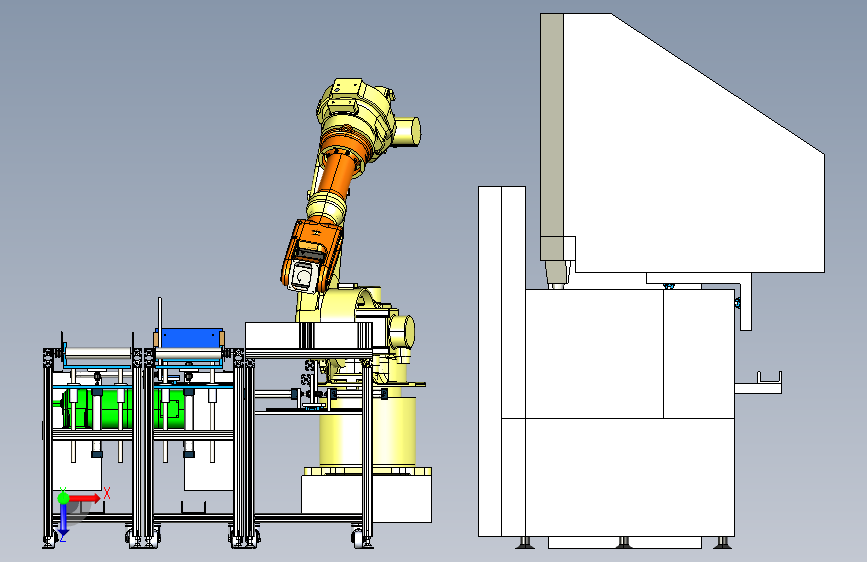The width and height of the screenshot is (867, 562).
Task: Click the red X axis arrow of triad
Action: pyautogui.click(x=85, y=498)
